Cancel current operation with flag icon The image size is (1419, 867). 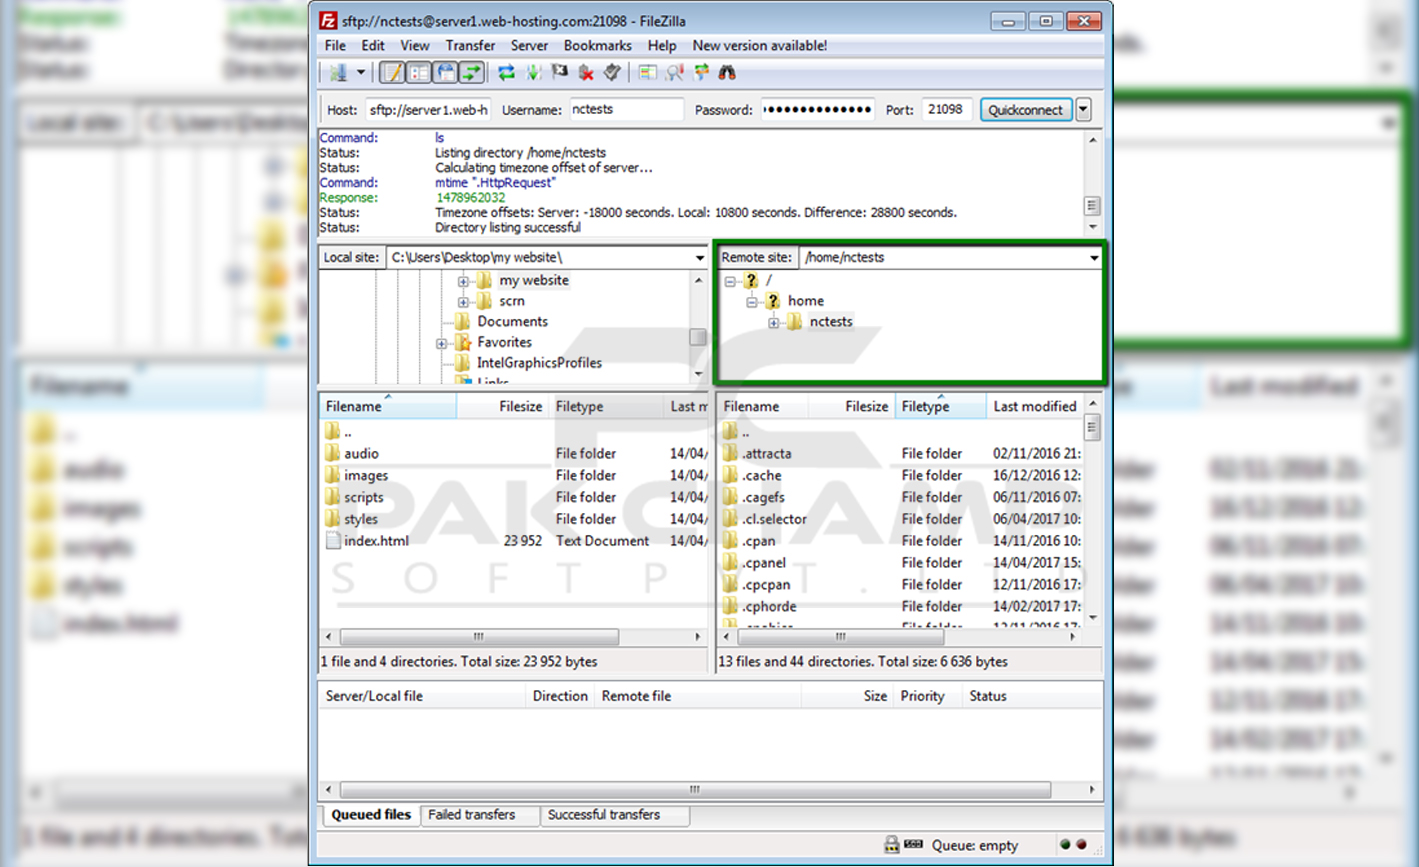point(560,72)
